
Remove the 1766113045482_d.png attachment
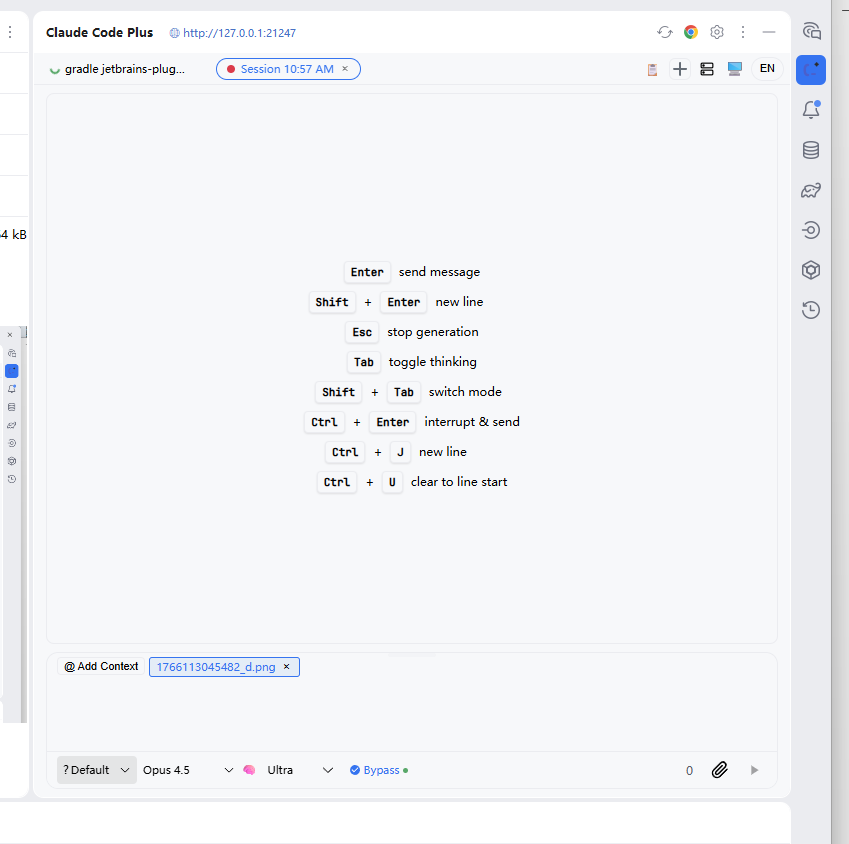286,666
